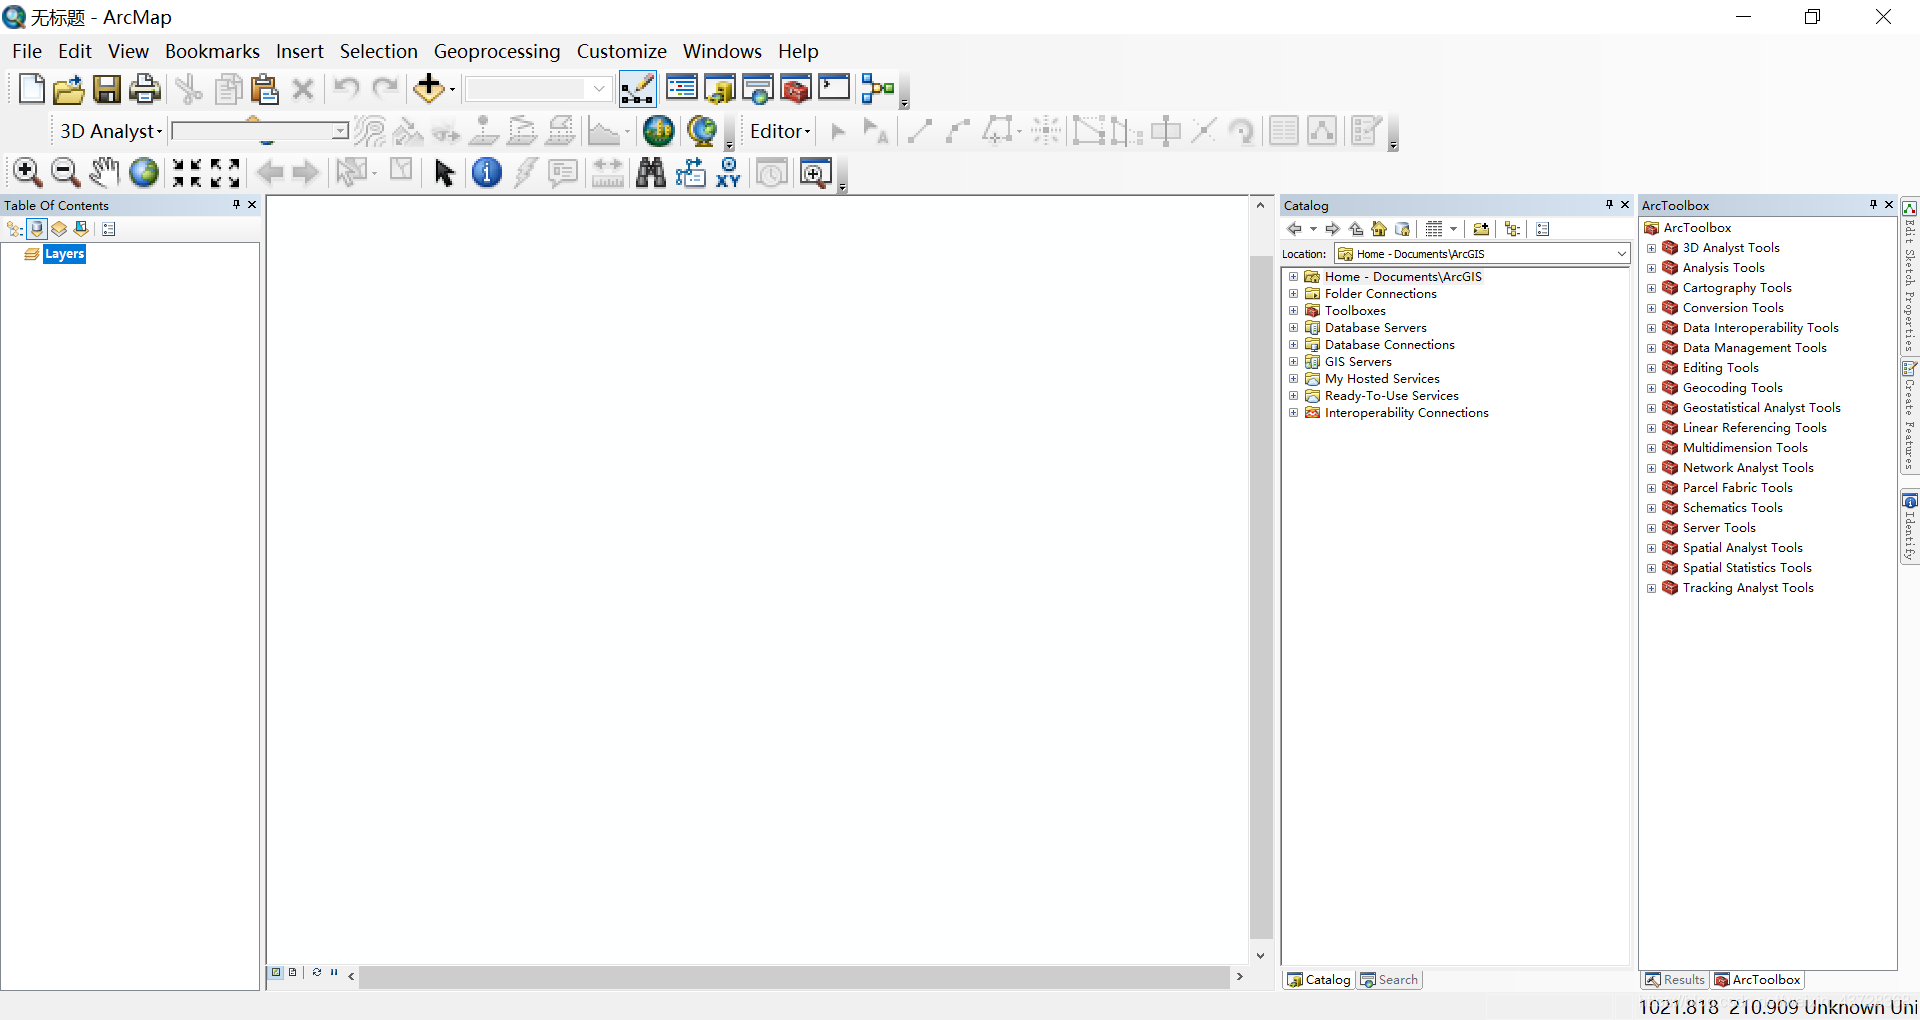Viewport: 1920px width, 1020px height.
Task: Open the map scale dropdown
Action: 598,89
